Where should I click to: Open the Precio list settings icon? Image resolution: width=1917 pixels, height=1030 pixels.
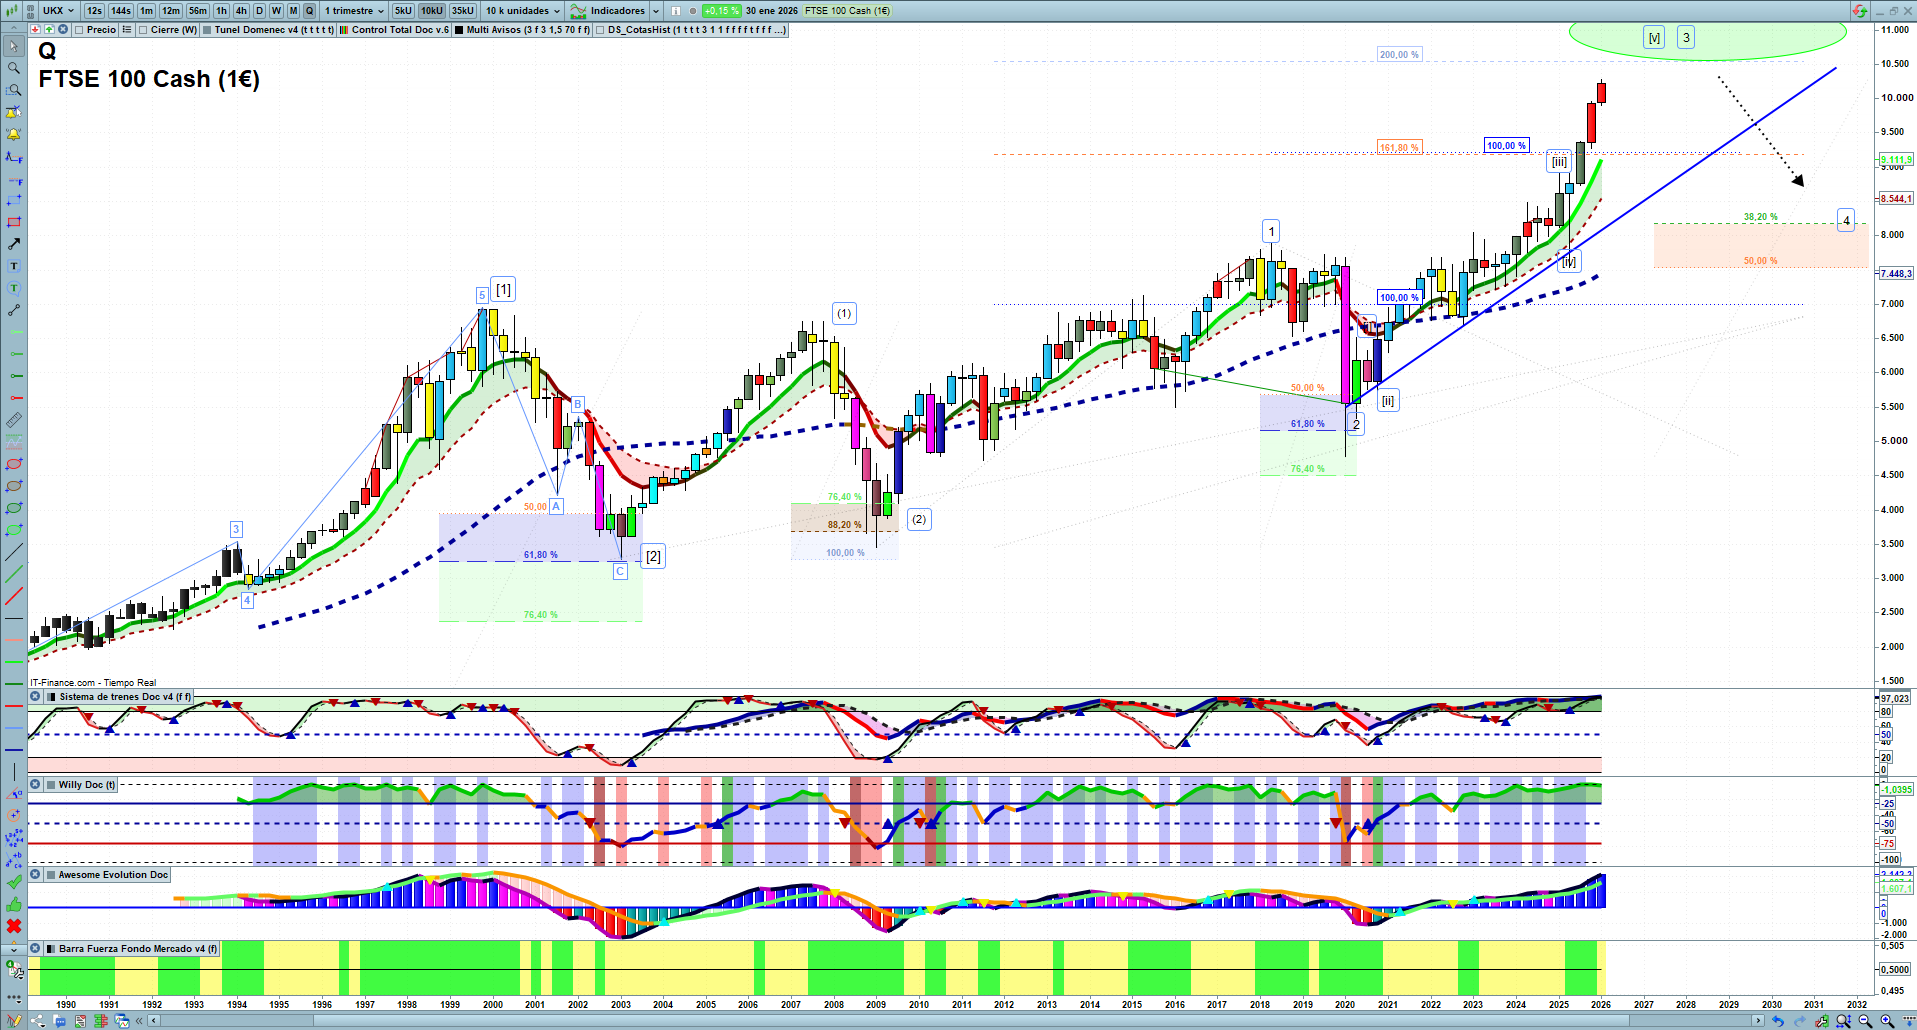127,30
